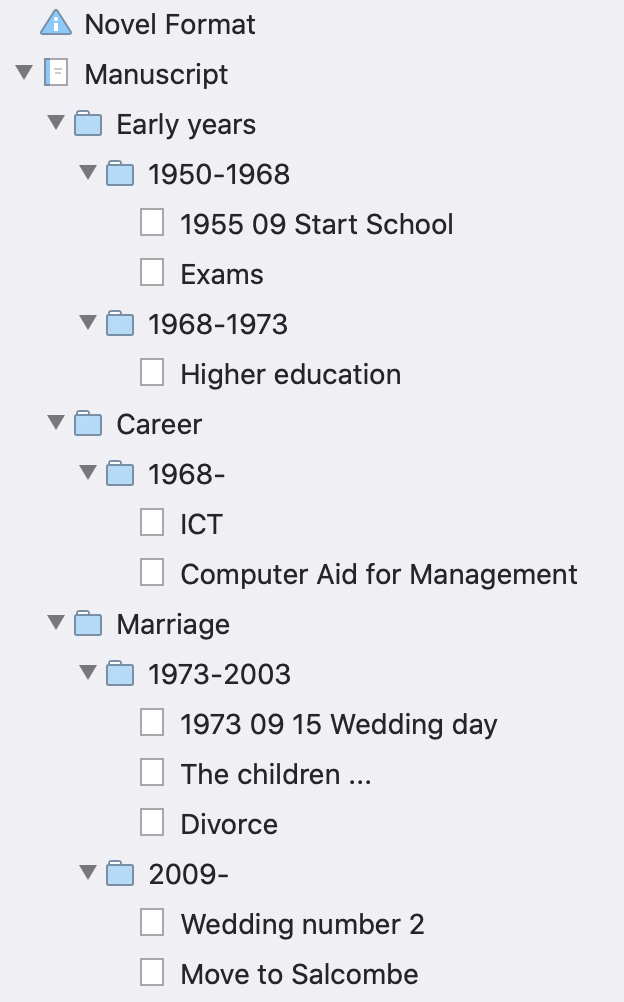The width and height of the screenshot is (624, 1002).
Task: Click the document icon beside Exams
Action: click(x=152, y=273)
